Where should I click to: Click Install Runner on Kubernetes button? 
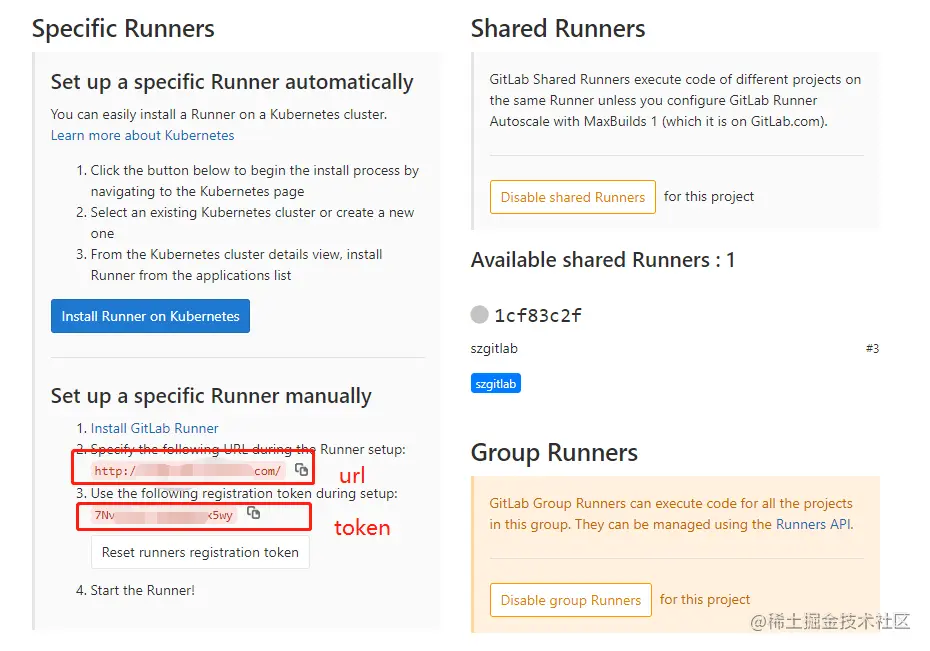click(x=150, y=316)
